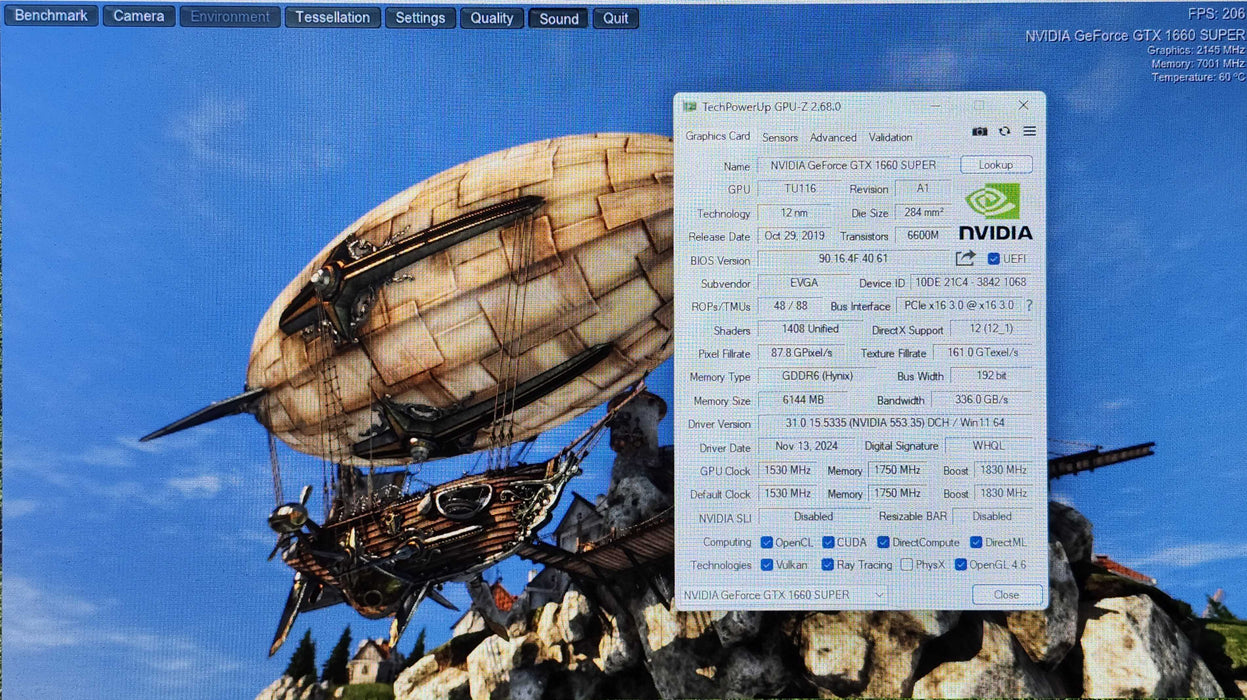Toggle the DirectCompute checkbox

[883, 542]
